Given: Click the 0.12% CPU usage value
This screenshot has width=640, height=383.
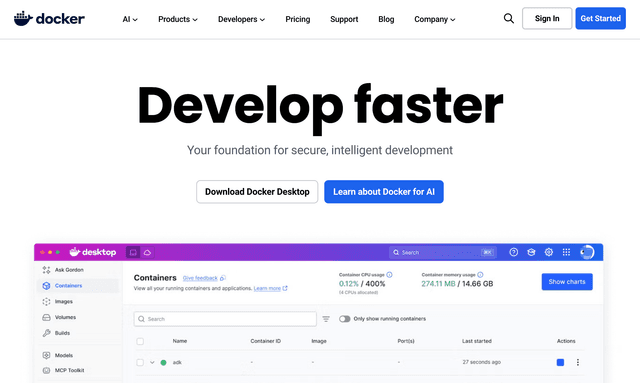Looking at the screenshot, I should 349,284.
